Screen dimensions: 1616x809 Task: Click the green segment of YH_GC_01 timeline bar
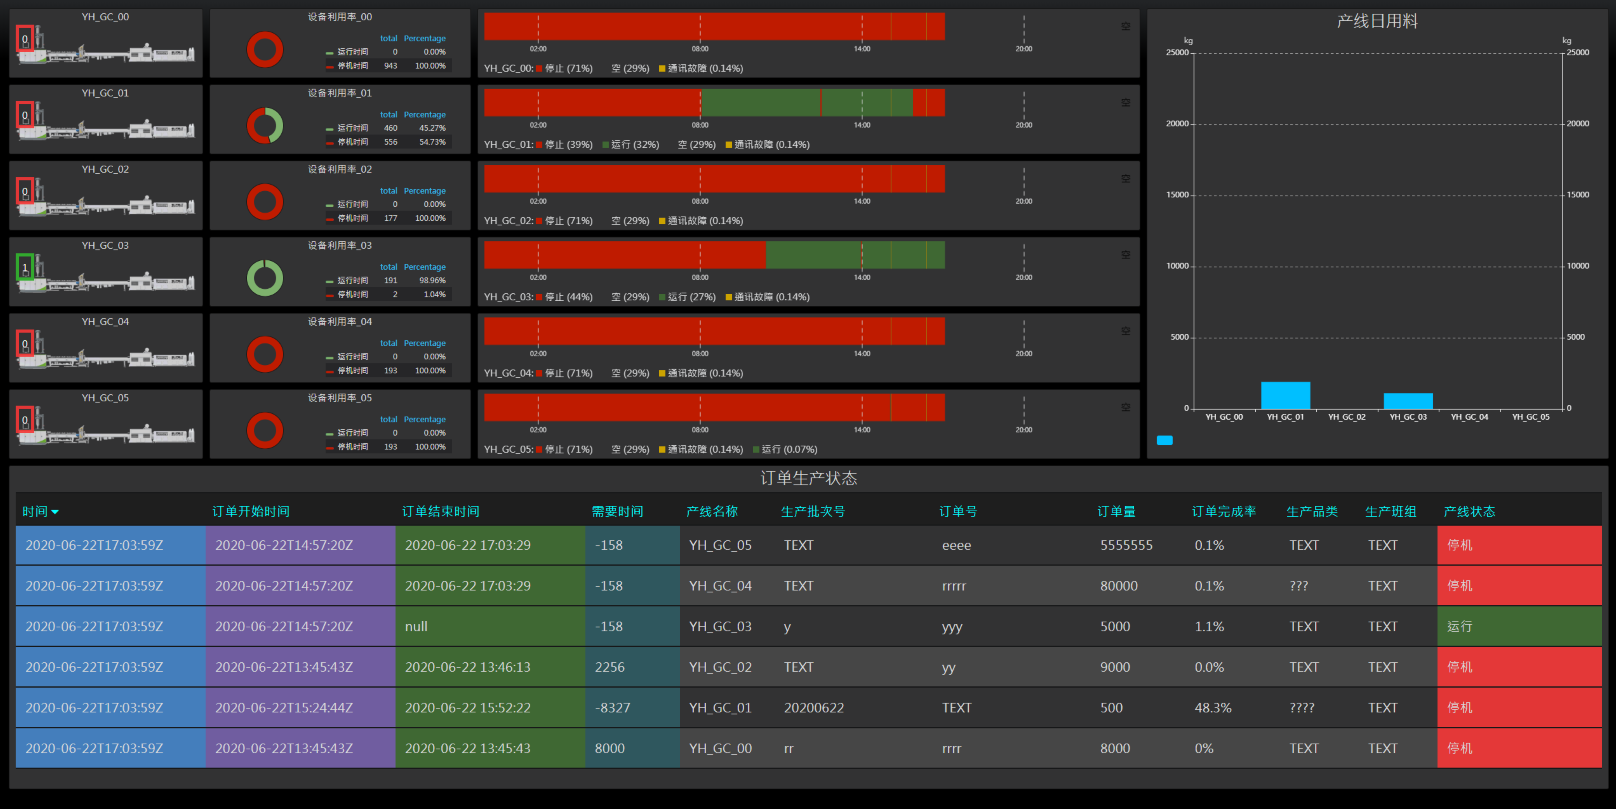pyautogui.click(x=760, y=102)
